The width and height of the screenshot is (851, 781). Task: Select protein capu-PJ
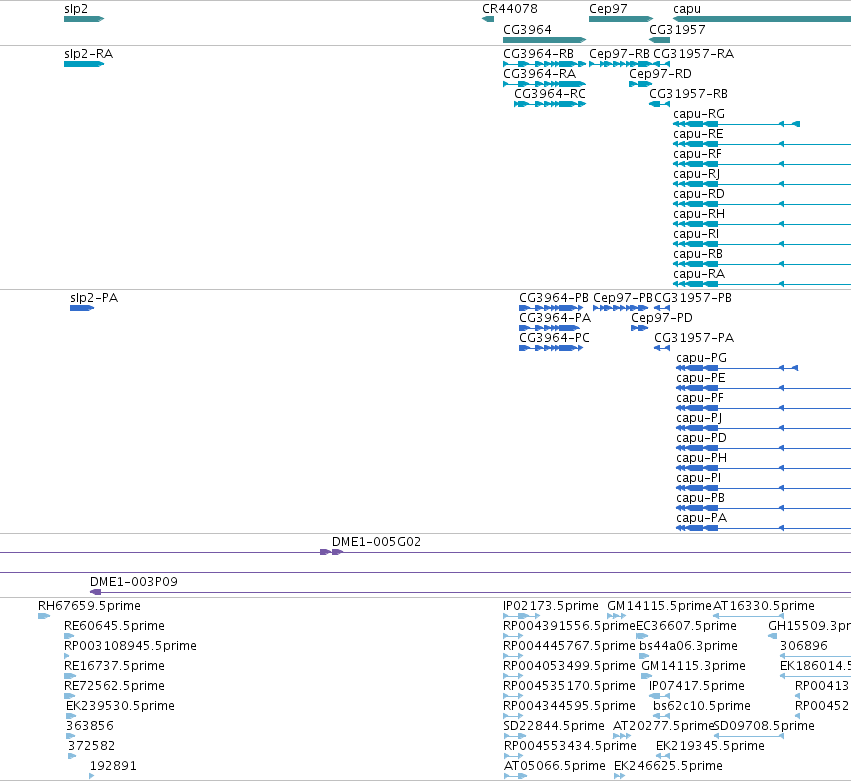tap(699, 418)
